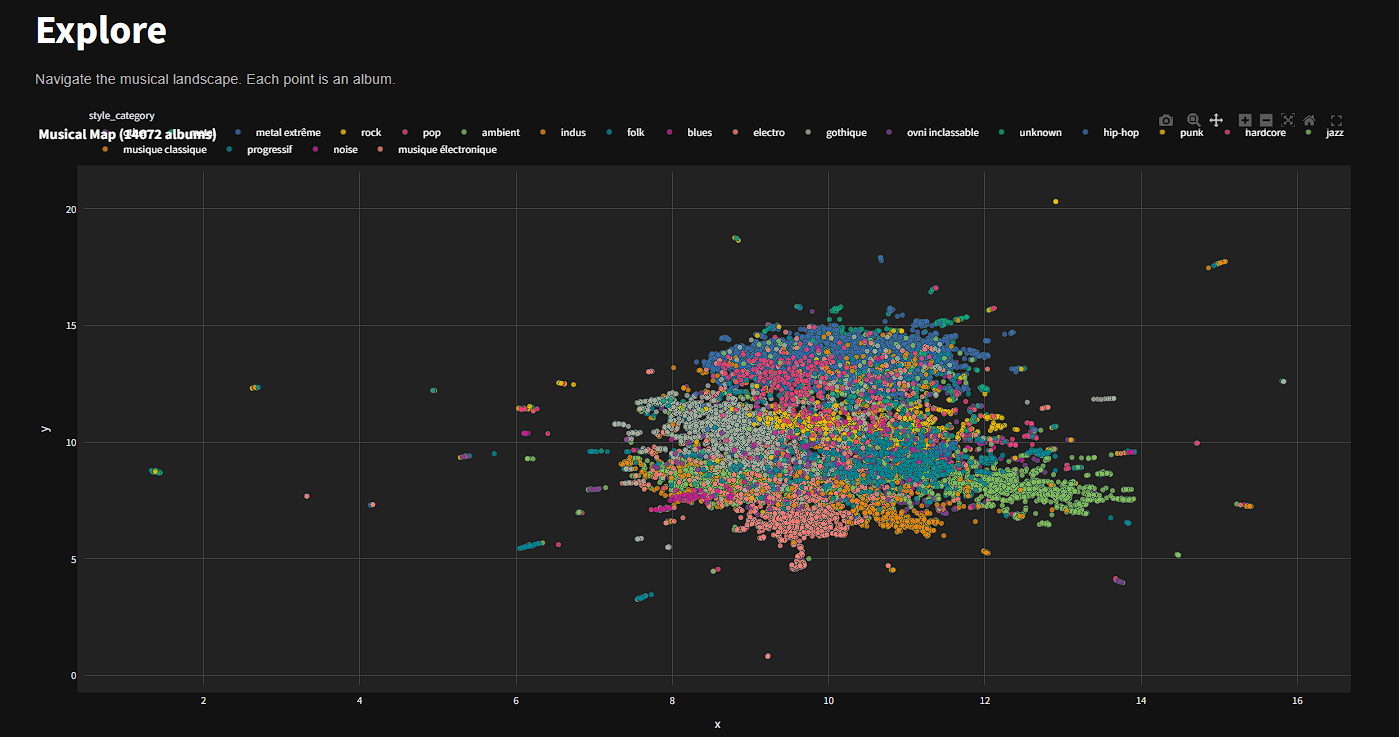Click the Zoom out minus icon
1399x737 pixels.
click(1266, 120)
